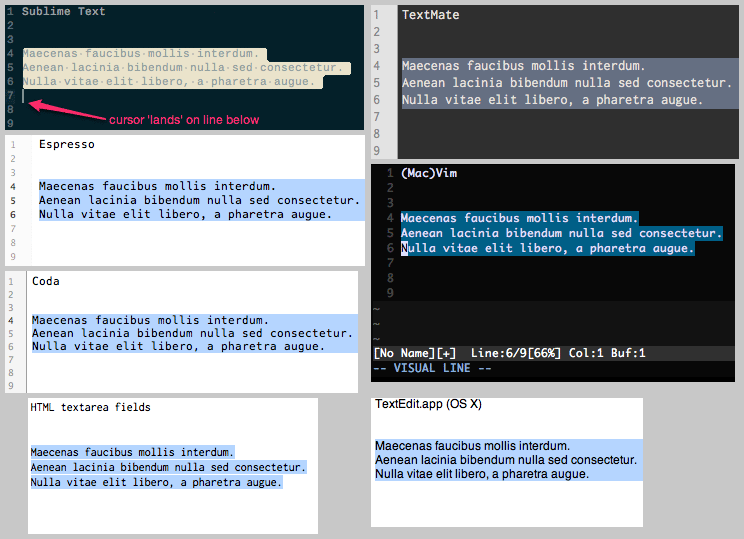Click 'Maecenas faucibus' line in Sublime Text

click(141, 54)
